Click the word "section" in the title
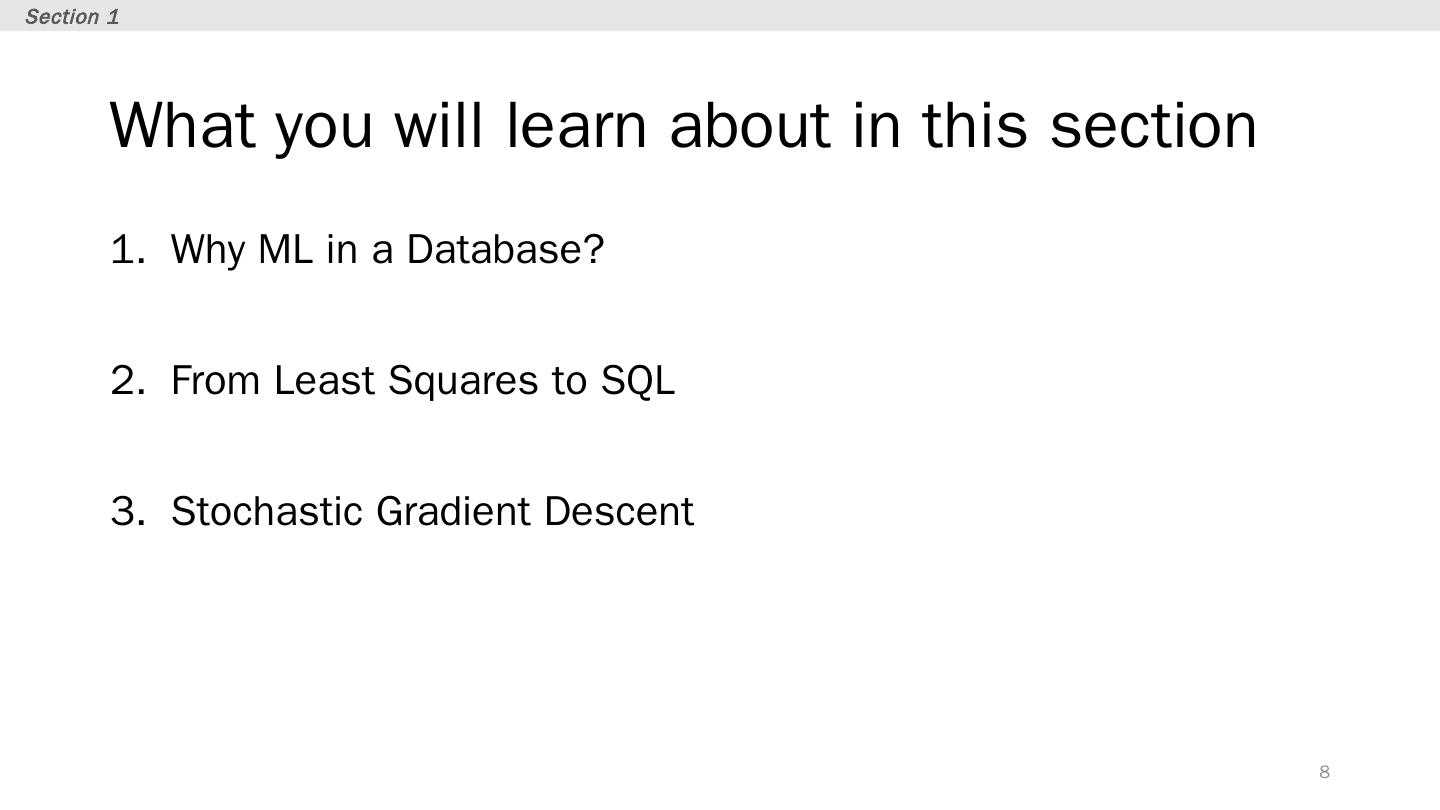This screenshot has width=1440, height=810. click(1152, 126)
